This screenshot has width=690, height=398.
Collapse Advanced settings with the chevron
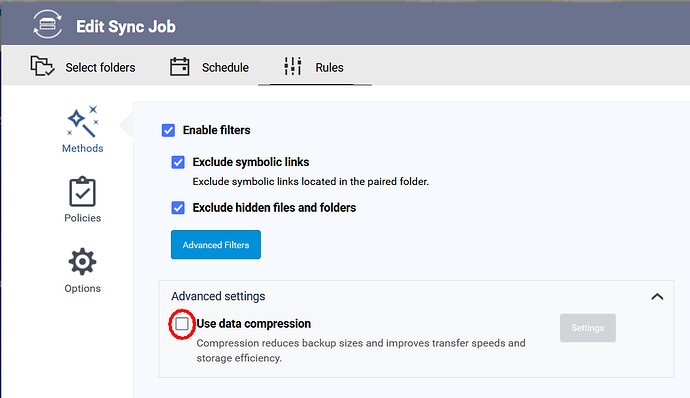pos(657,297)
